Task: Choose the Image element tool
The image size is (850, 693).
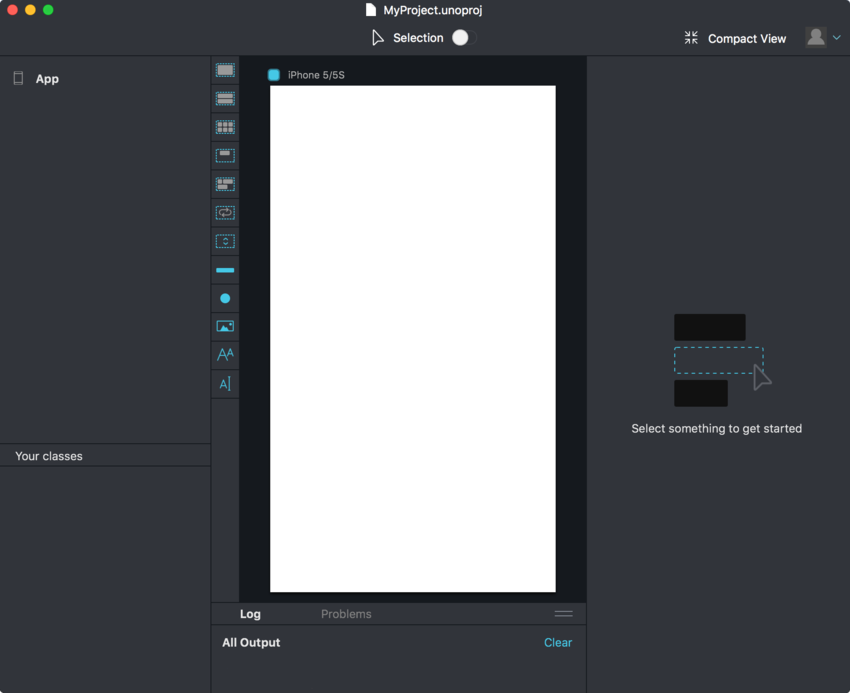Action: 225,326
